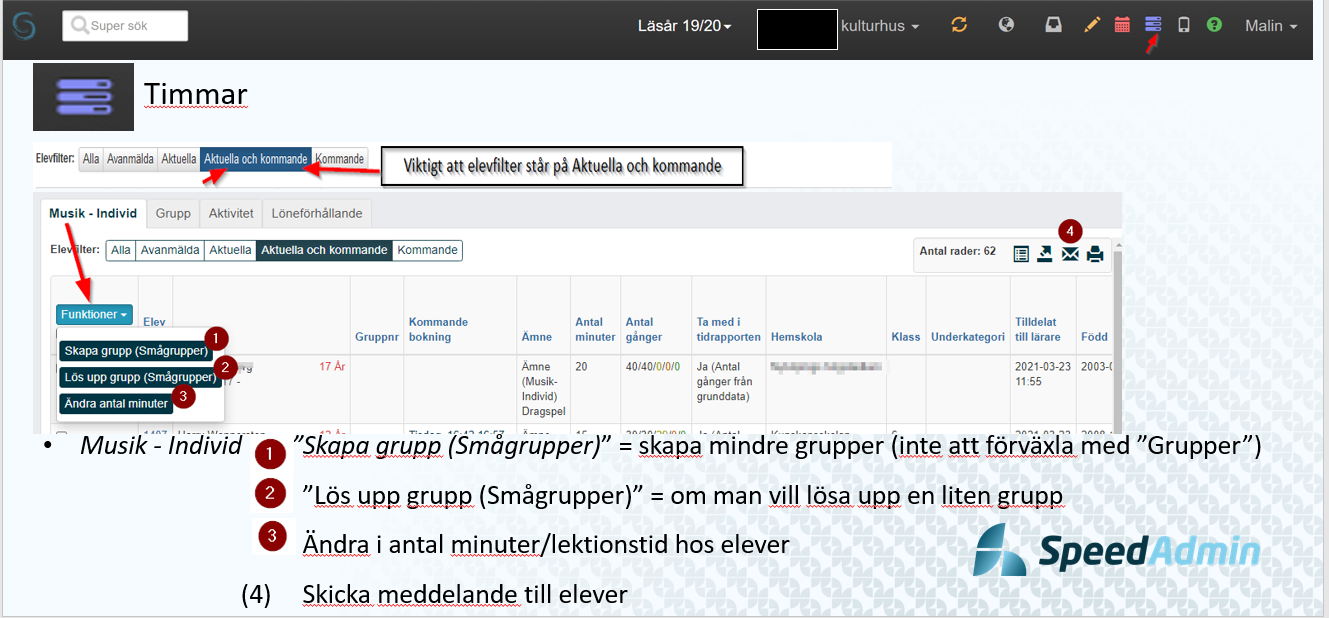
Task: Sort by the Underkategori column header
Action: [x=968, y=337]
